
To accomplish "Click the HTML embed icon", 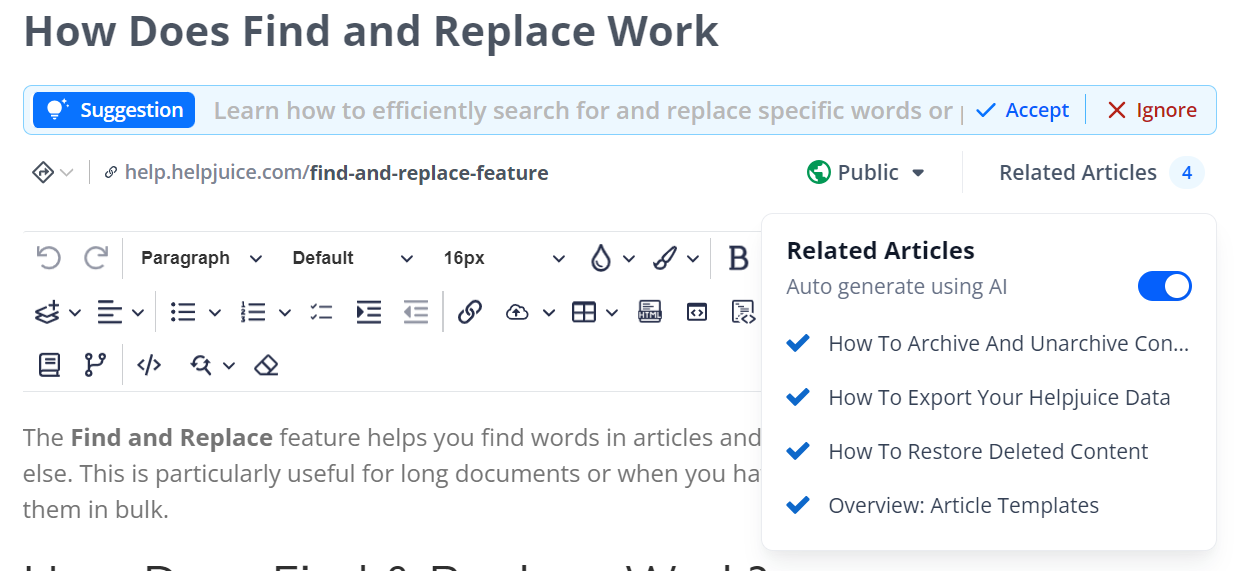I will tap(650, 313).
